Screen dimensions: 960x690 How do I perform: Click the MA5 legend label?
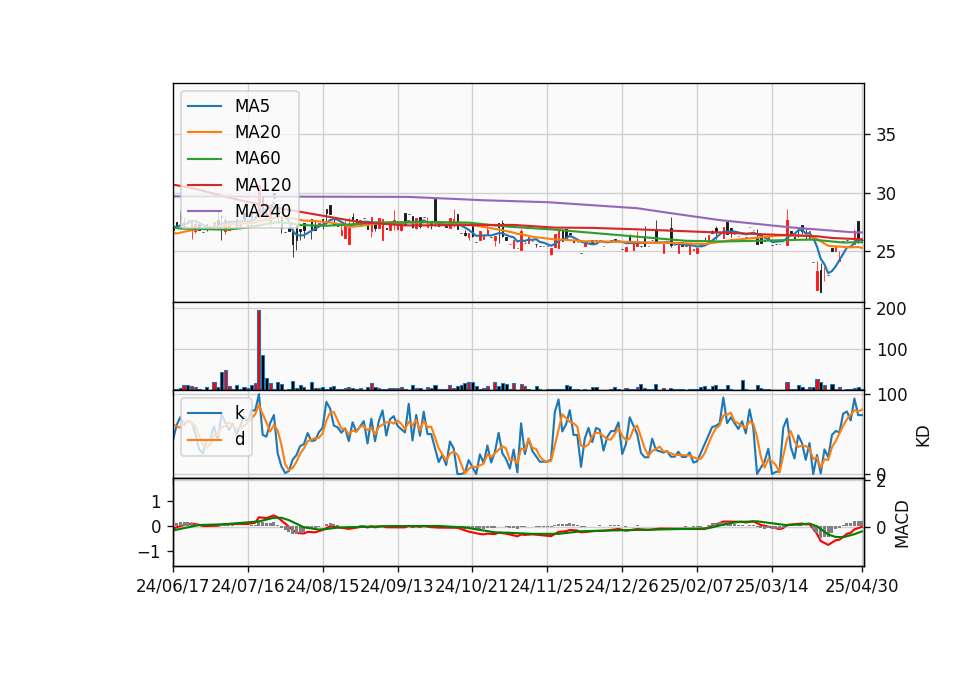[252, 106]
